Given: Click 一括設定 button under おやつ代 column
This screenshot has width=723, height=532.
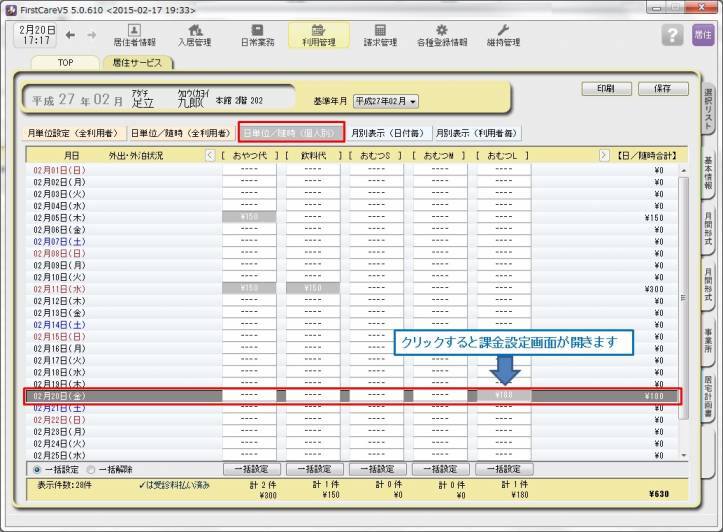Looking at the screenshot, I should (249, 468).
